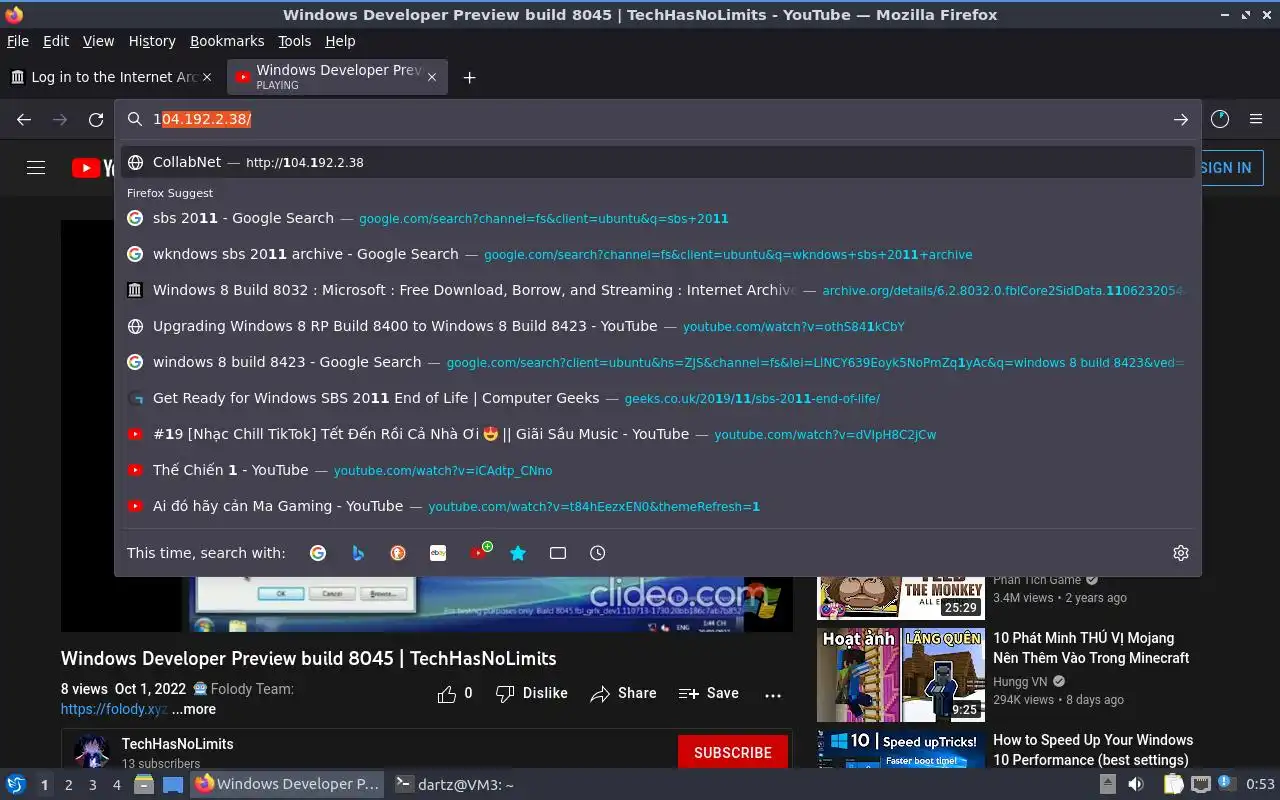Select 'sbs 2011 - Google Search' suggestion
The height and width of the screenshot is (800, 1280).
click(x=658, y=218)
